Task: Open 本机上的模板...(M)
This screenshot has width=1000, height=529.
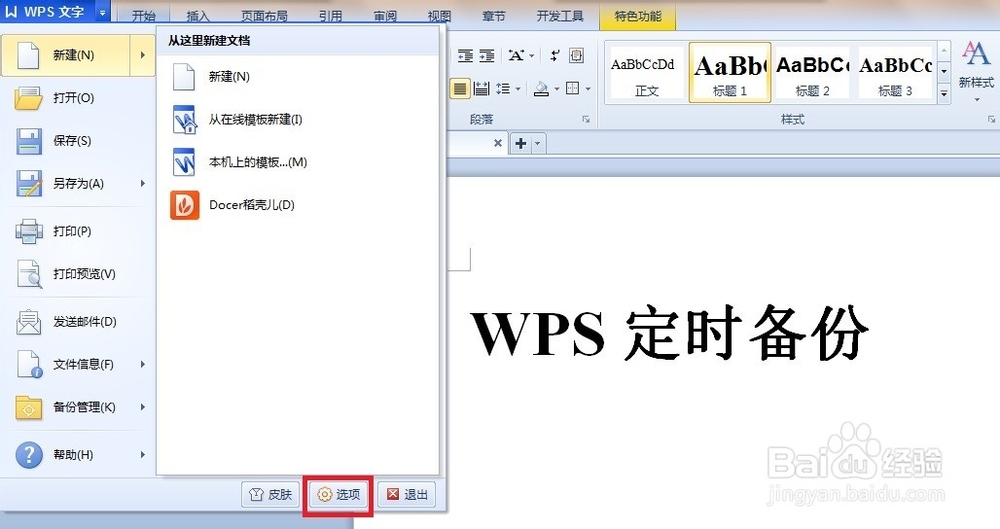Action: pyautogui.click(x=298, y=163)
